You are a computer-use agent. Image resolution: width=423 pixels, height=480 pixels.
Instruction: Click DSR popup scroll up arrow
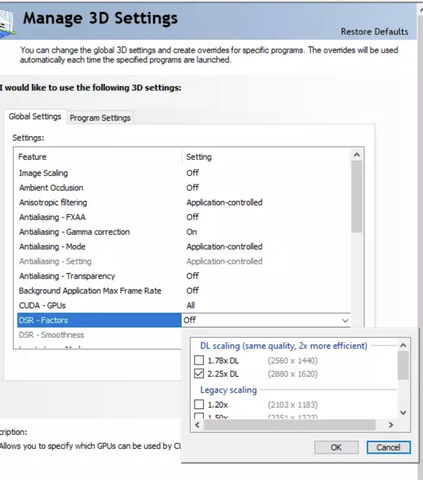click(x=403, y=345)
